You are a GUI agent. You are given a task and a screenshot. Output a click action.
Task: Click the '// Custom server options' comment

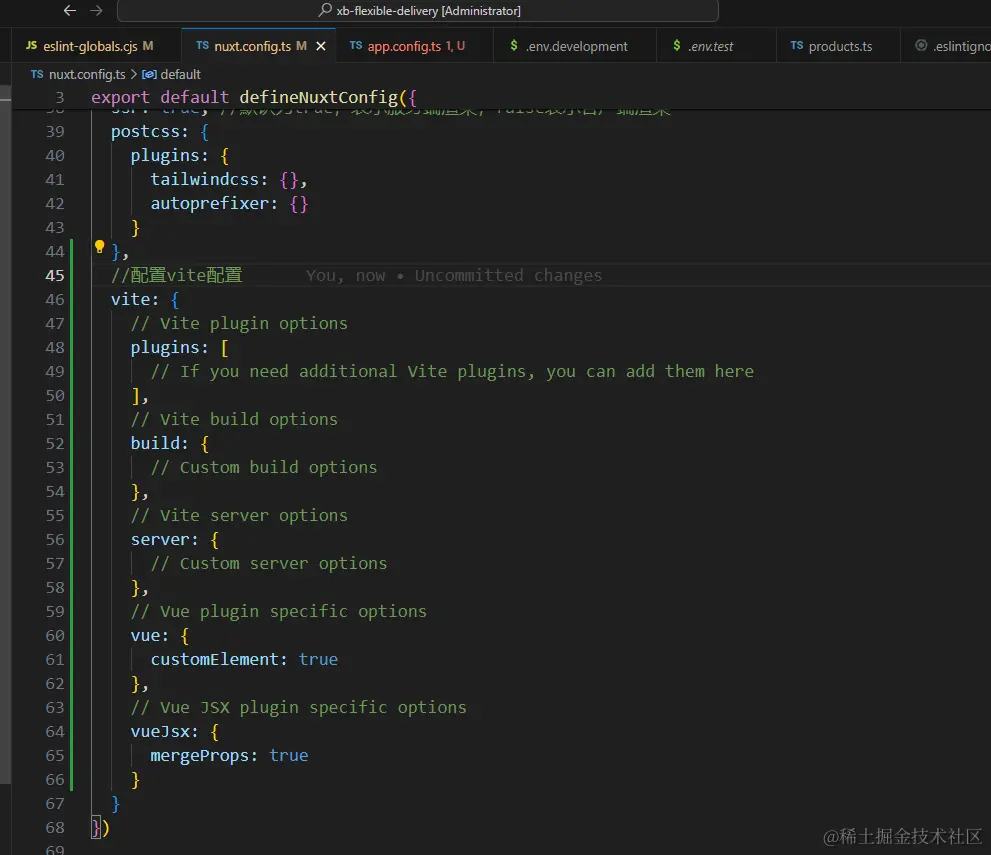pos(269,564)
